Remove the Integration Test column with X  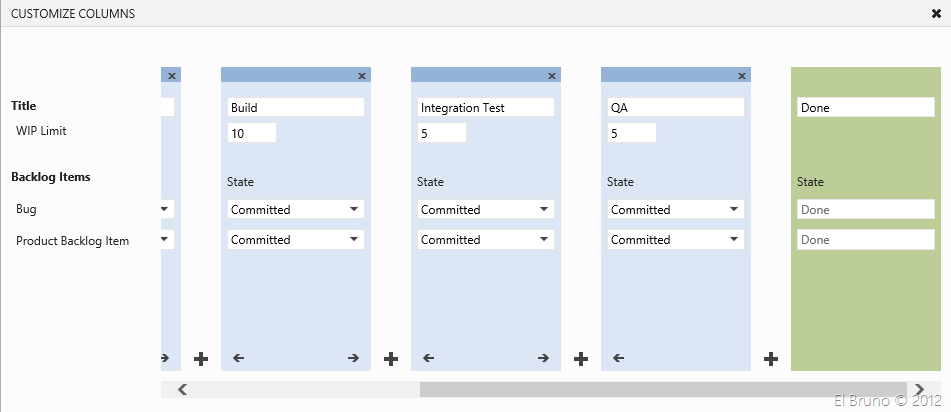[x=552, y=75]
